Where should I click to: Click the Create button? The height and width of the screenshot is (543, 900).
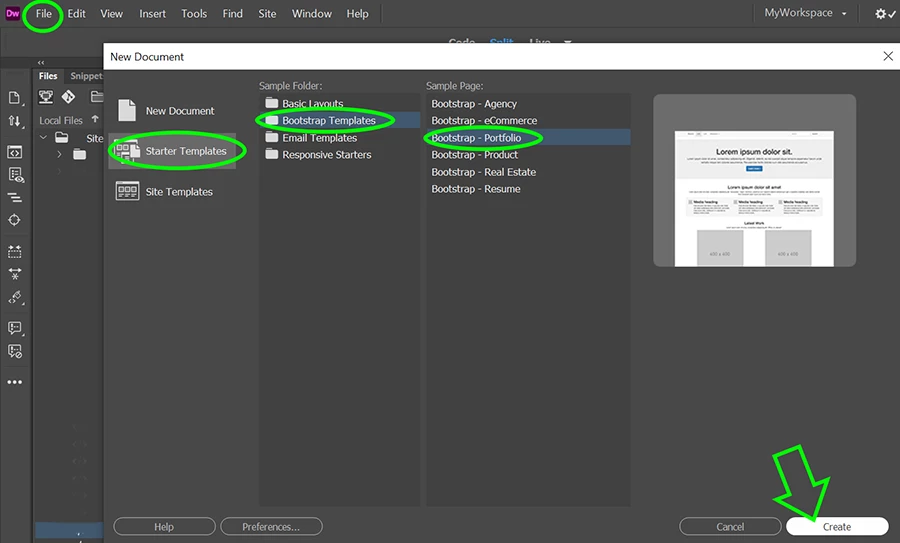pos(837,526)
